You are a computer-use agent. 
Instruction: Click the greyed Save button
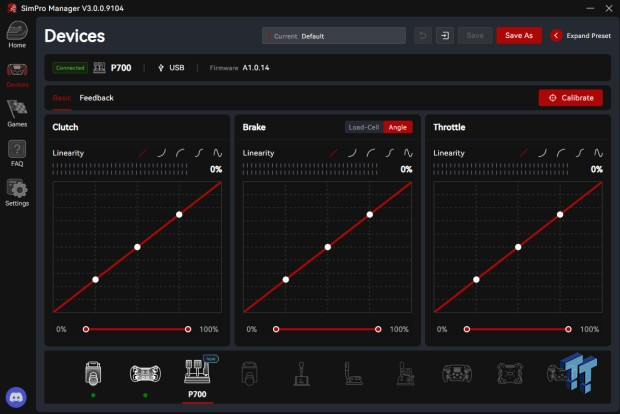tap(475, 36)
